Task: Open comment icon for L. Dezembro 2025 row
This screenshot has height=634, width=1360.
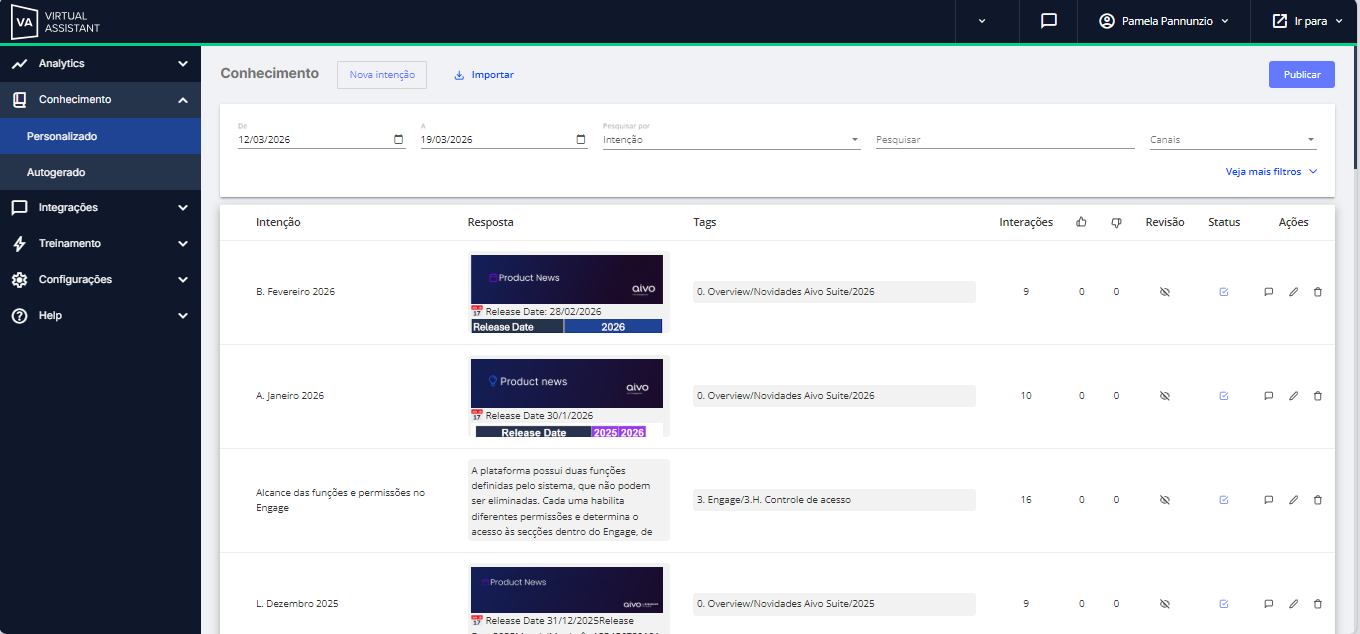Action: (x=1268, y=604)
